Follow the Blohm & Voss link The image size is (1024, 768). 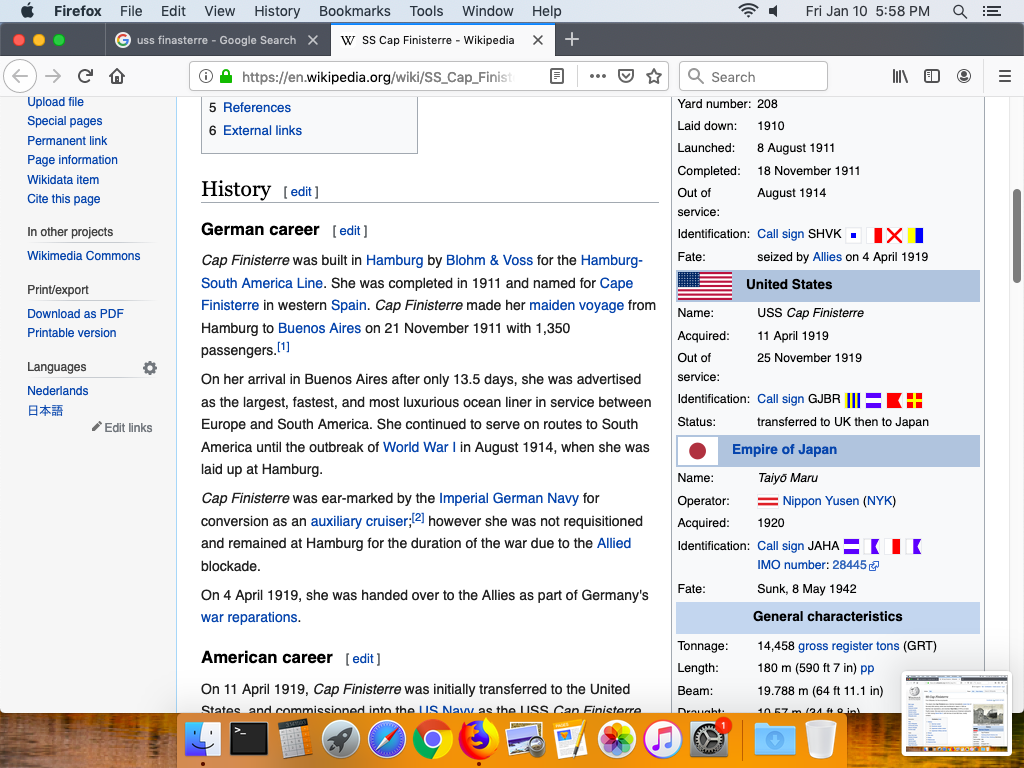coord(489,260)
